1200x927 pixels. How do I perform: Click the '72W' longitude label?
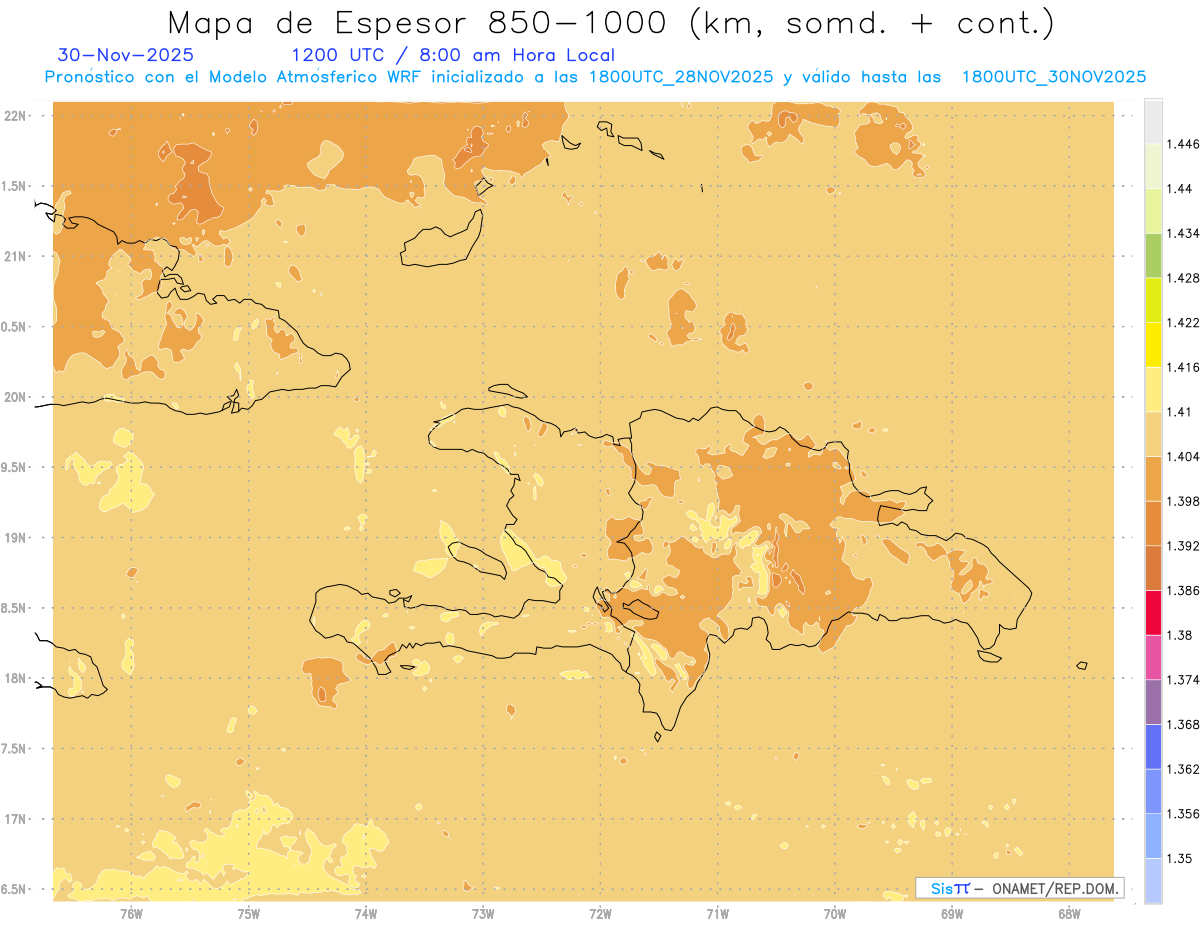tap(600, 914)
